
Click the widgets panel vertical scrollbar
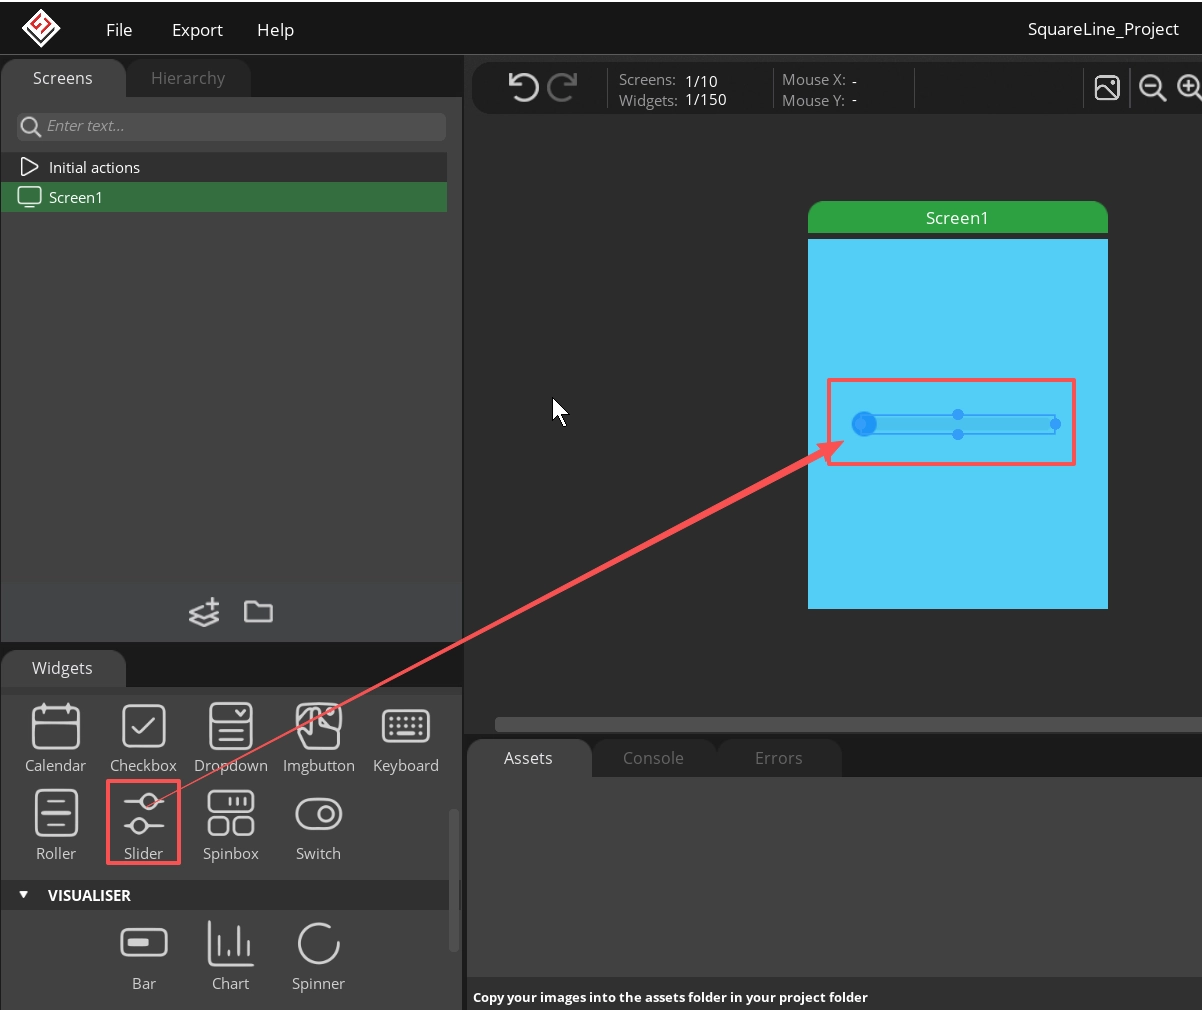(x=454, y=880)
